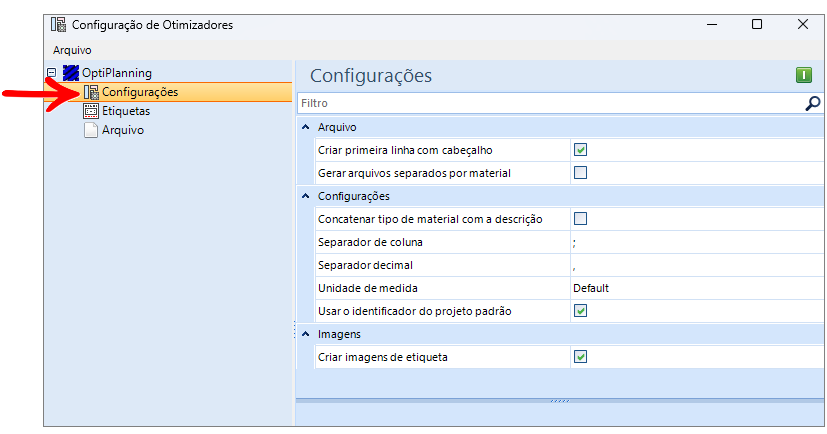This screenshot has width=827, height=434.
Task: Click the magnifying glass search icon
Action: (813, 103)
